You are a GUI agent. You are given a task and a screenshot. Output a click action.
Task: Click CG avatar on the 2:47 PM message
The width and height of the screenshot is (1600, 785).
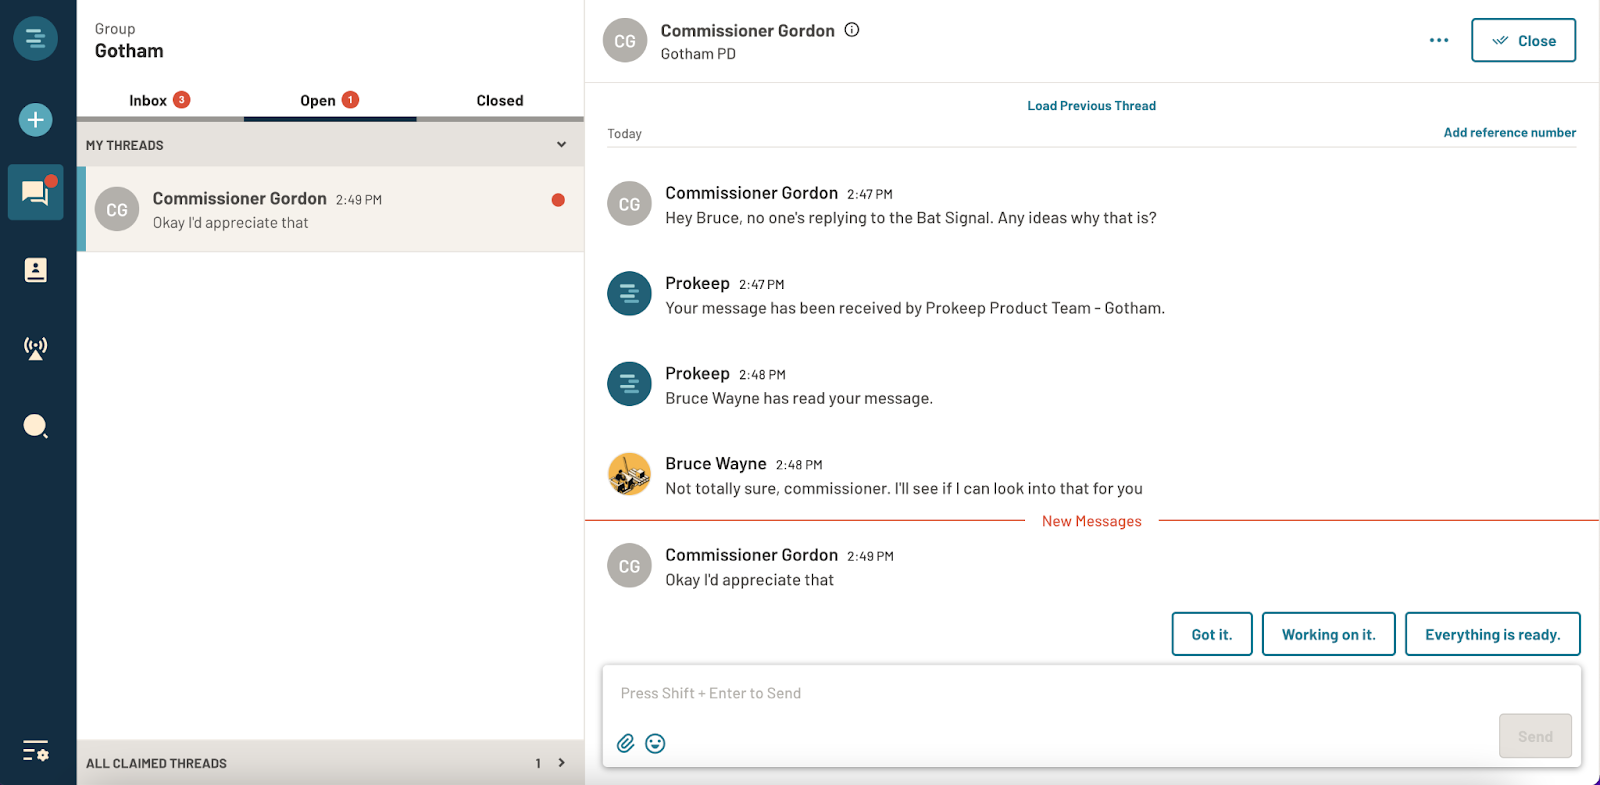tap(629, 204)
